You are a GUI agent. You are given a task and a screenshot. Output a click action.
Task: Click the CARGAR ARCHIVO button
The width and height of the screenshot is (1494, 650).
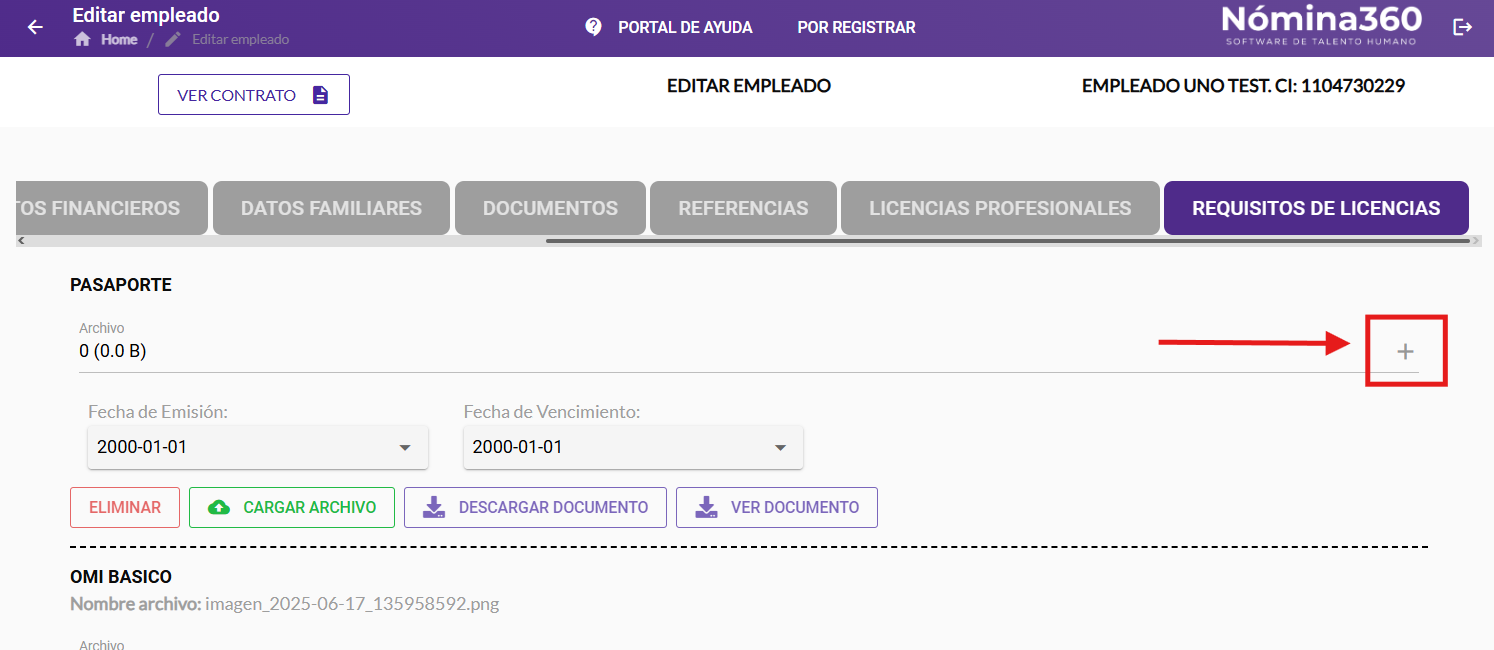[x=292, y=507]
